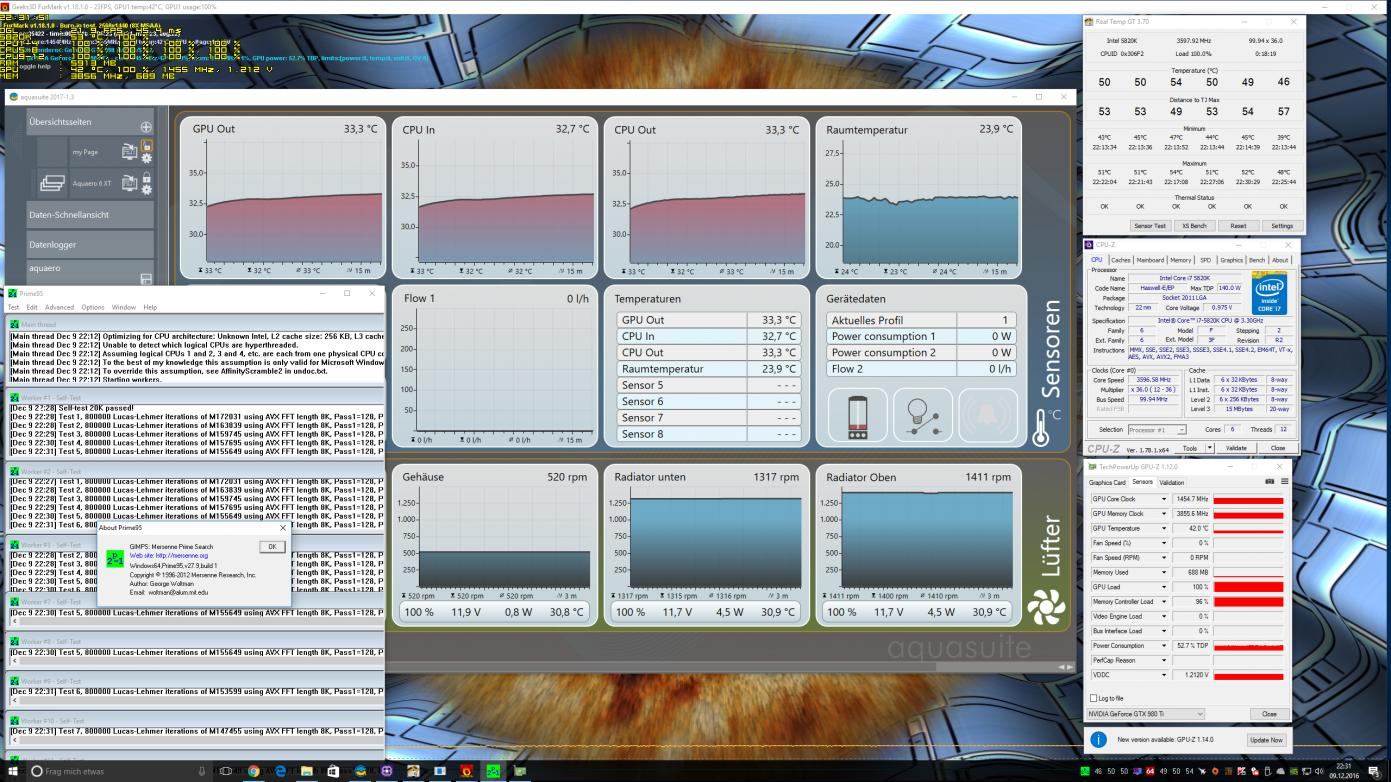Viewport: 1391px width, 782px height.
Task: Click GPU-Z update info icon
Action: (1099, 740)
